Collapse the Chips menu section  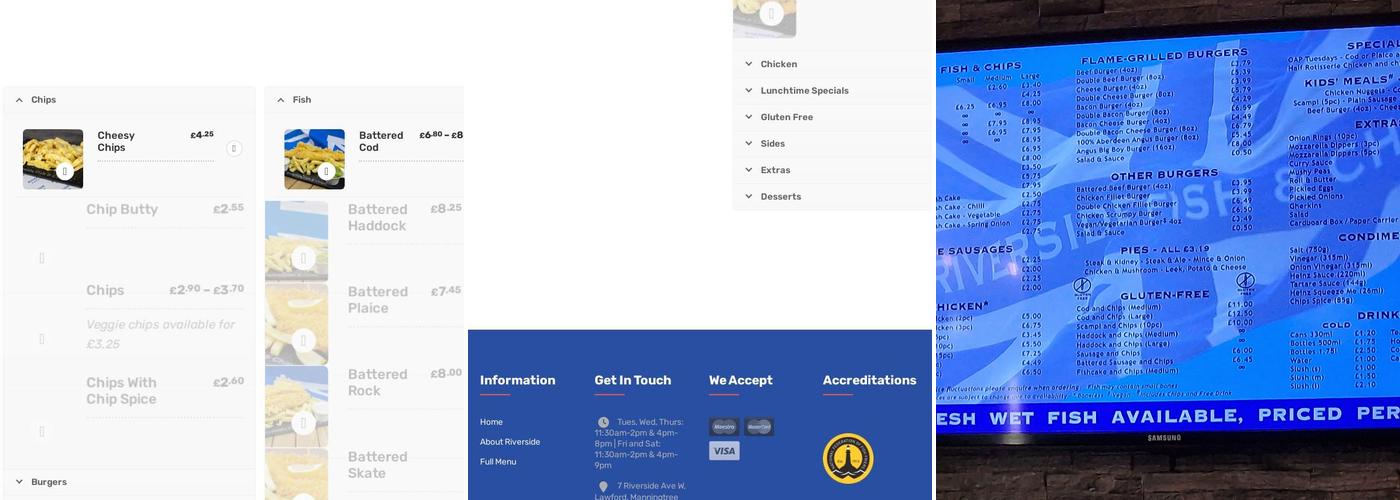click(19, 100)
